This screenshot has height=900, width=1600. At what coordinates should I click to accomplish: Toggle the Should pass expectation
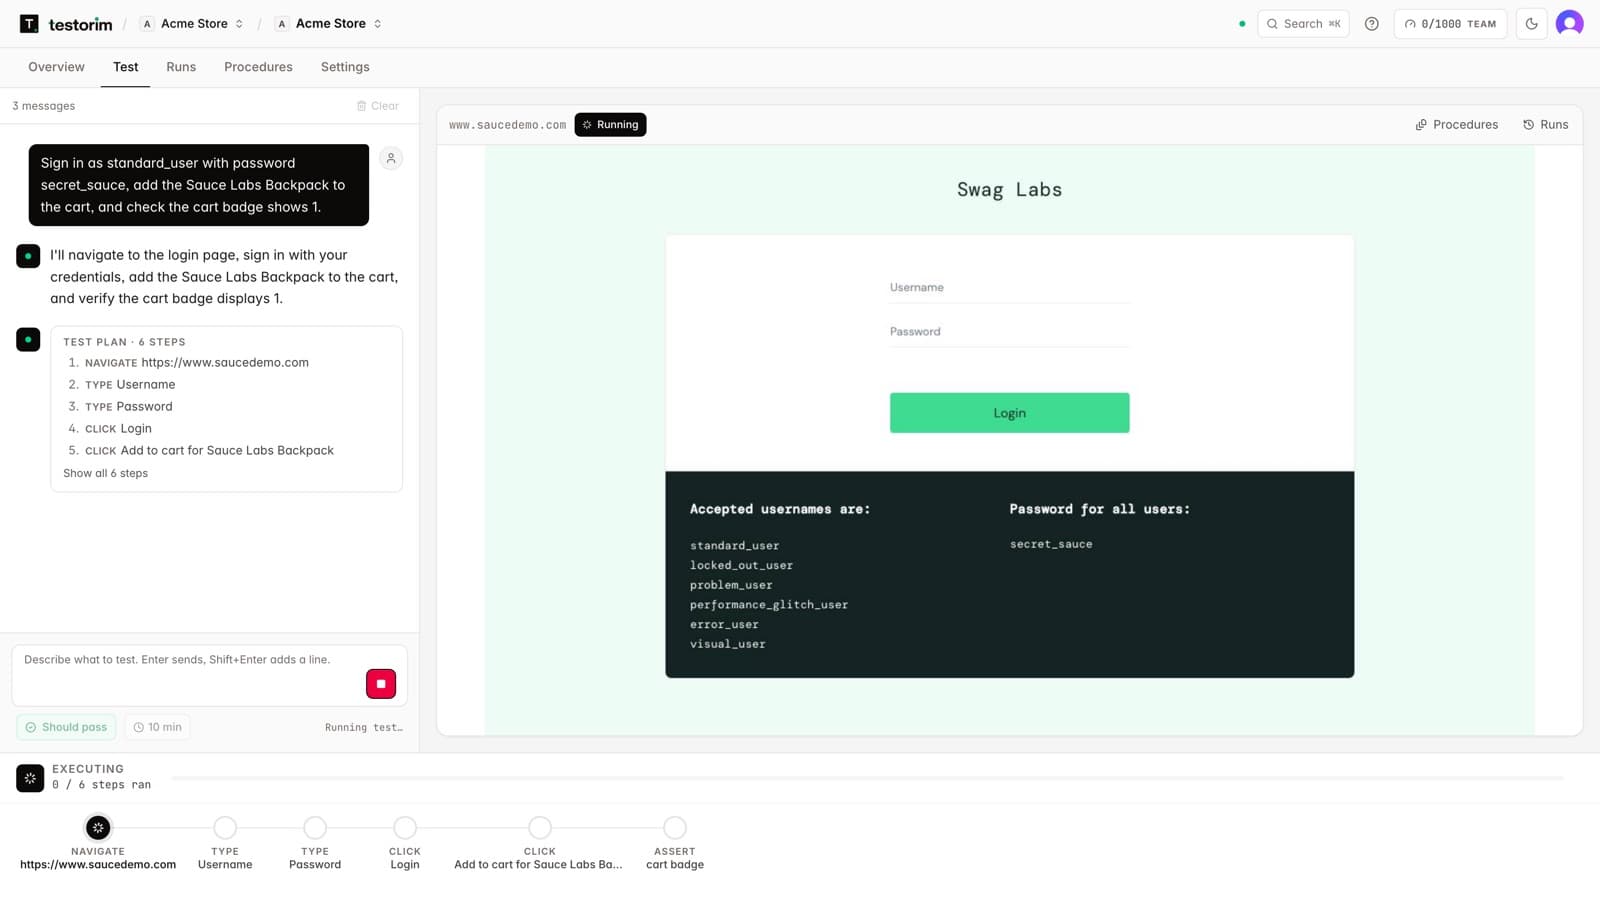[66, 727]
